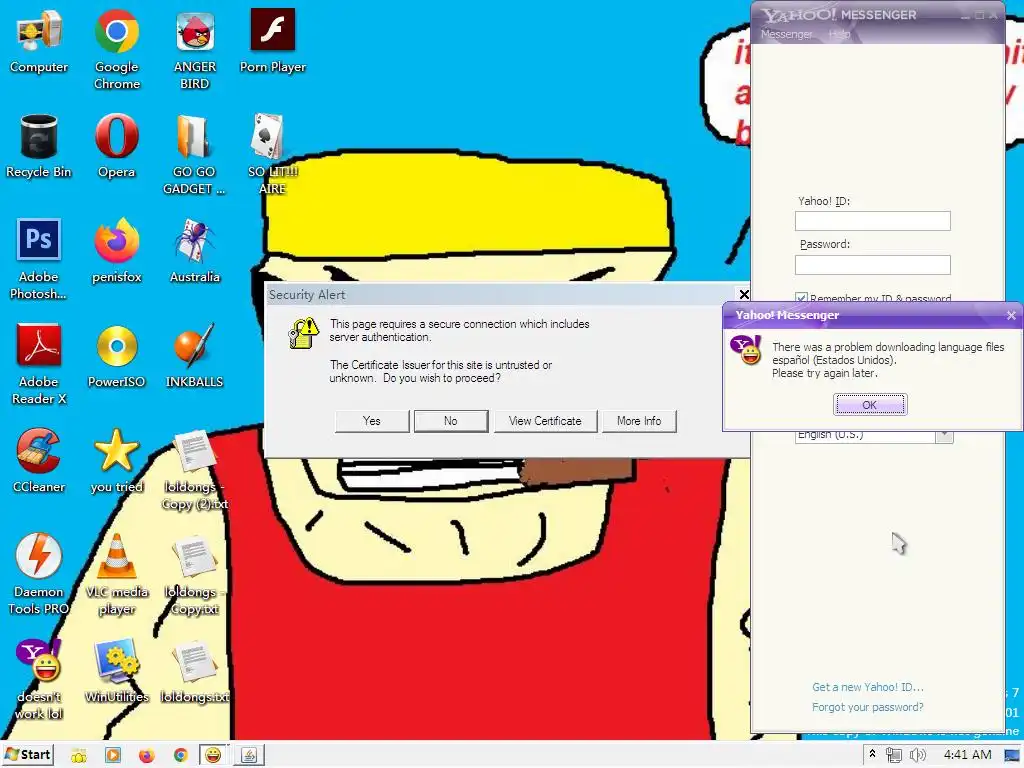Open the Start menu
Viewport: 1024px width, 768px height.
(27, 755)
